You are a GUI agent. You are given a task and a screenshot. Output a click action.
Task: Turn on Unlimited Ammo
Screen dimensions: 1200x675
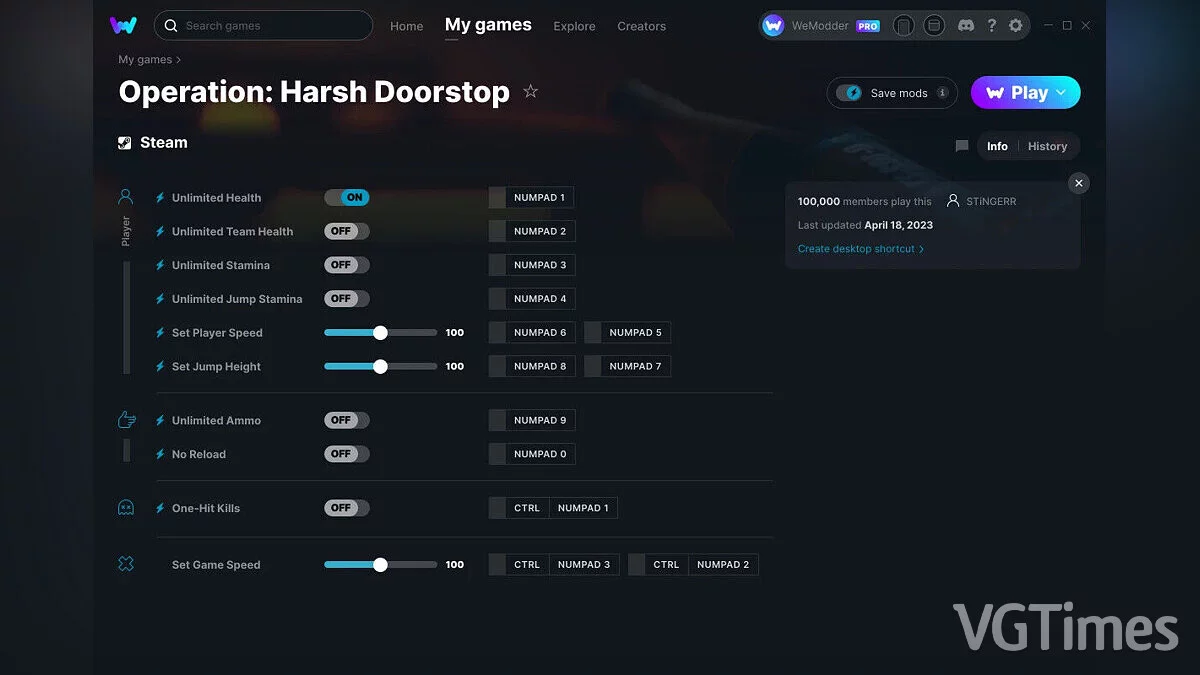[346, 420]
